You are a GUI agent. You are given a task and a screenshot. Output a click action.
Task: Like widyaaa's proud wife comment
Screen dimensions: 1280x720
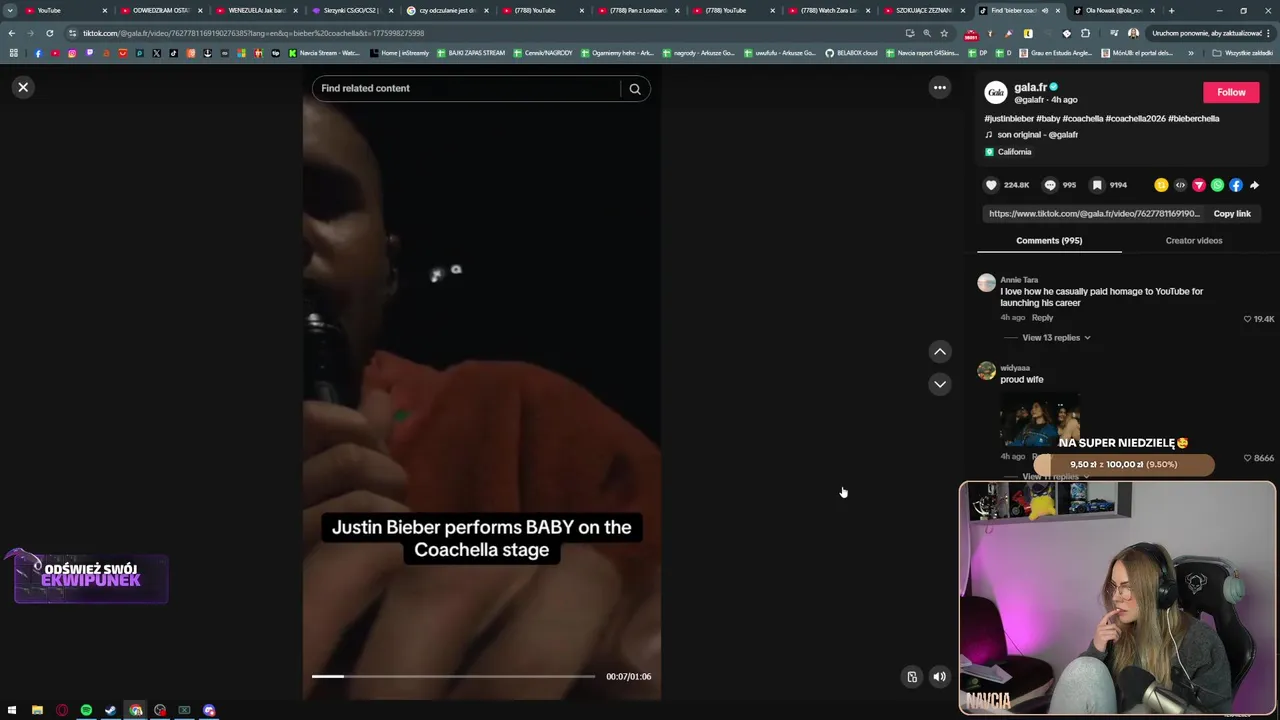tap(1247, 458)
